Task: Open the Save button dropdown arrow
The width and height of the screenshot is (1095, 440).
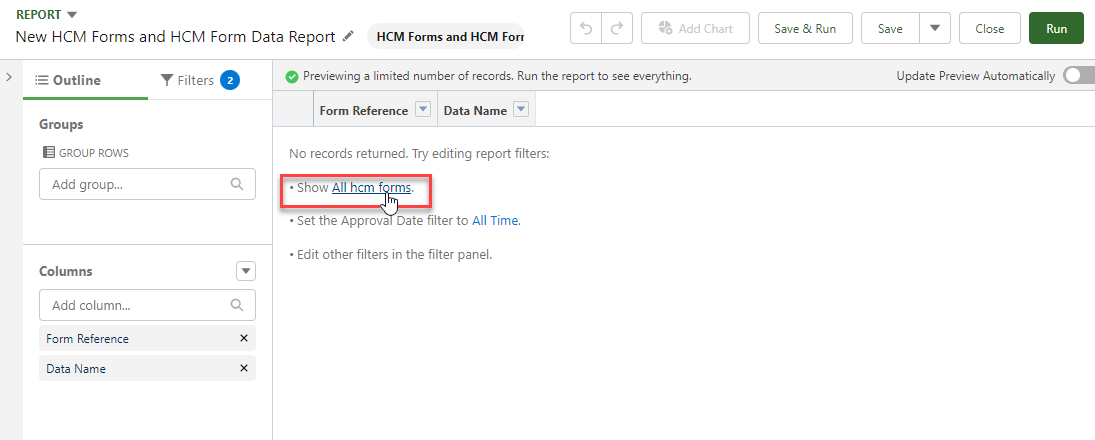Action: tap(934, 29)
